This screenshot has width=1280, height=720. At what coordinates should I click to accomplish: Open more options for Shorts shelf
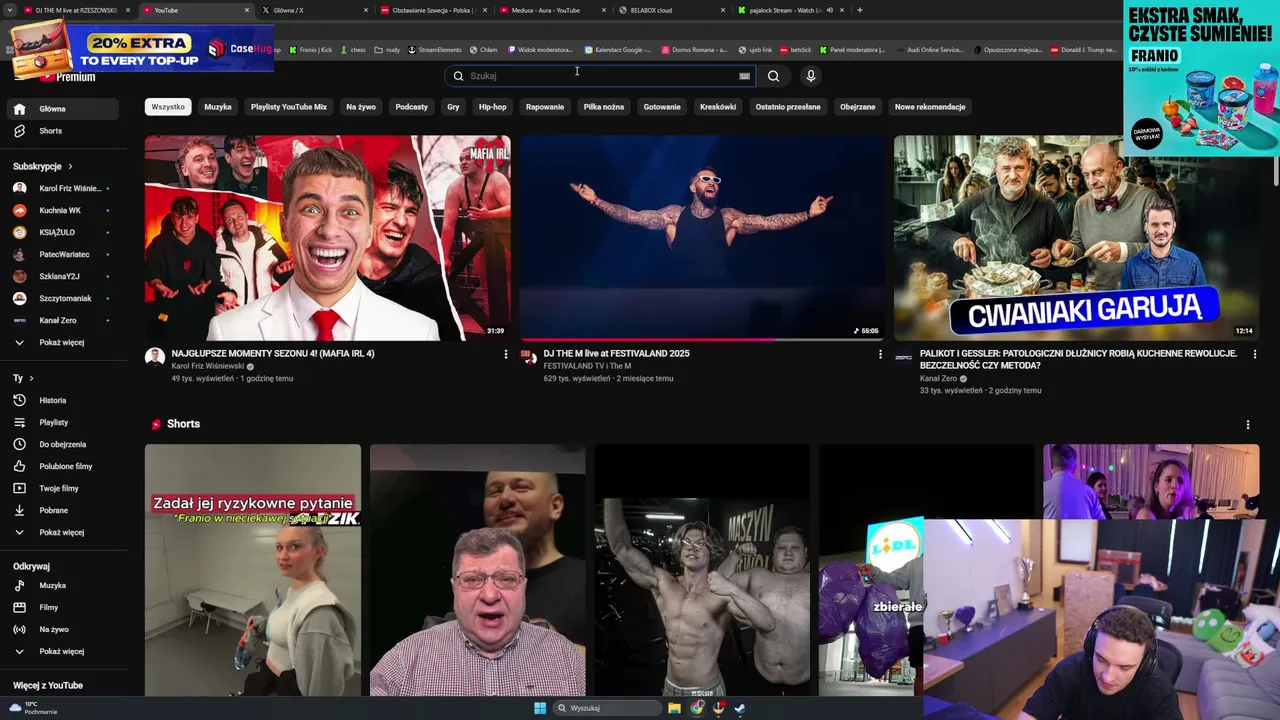(x=1247, y=425)
